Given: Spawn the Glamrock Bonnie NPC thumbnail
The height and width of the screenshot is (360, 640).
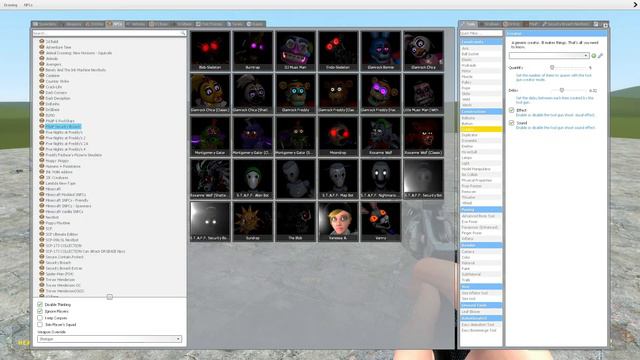Looking at the screenshot, I should pyautogui.click(x=380, y=51).
